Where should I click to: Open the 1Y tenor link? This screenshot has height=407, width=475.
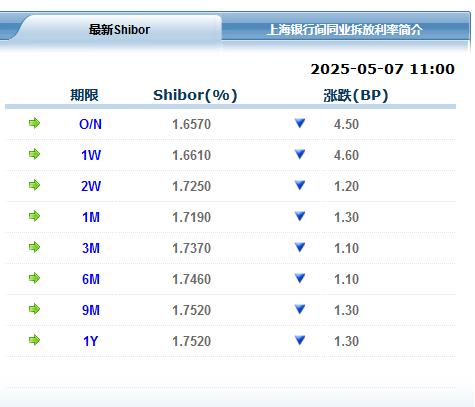(x=91, y=341)
